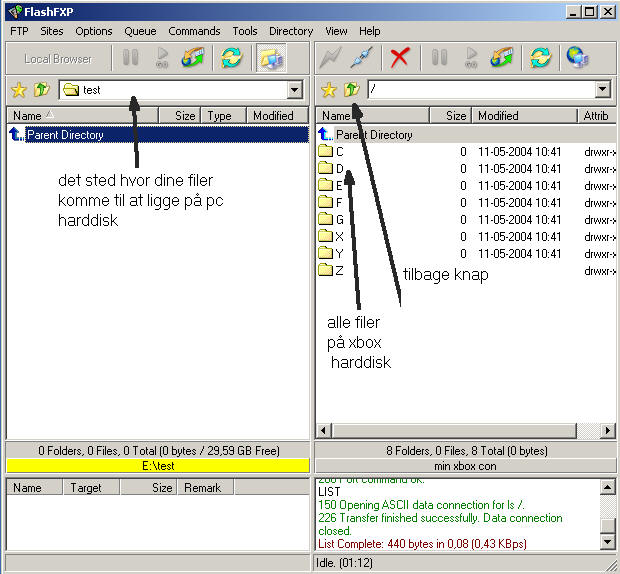Click the disconnect plug icon
The width and height of the screenshot is (620, 574).
coord(362,58)
